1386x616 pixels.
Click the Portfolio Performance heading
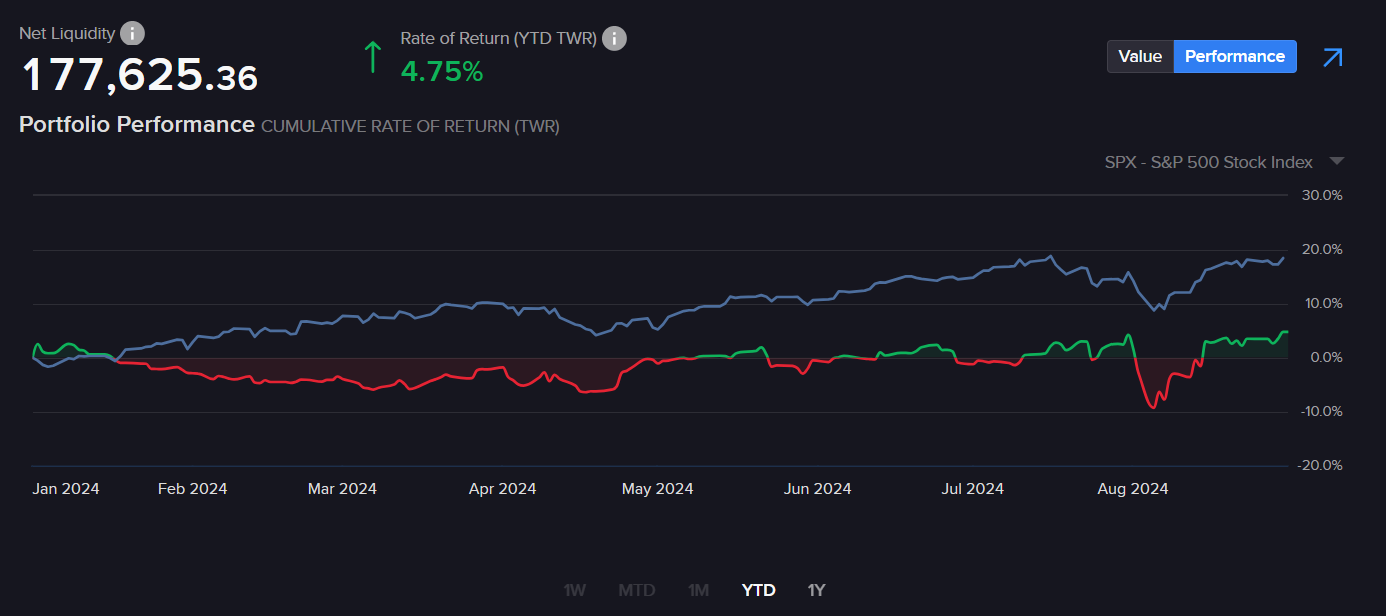click(137, 125)
